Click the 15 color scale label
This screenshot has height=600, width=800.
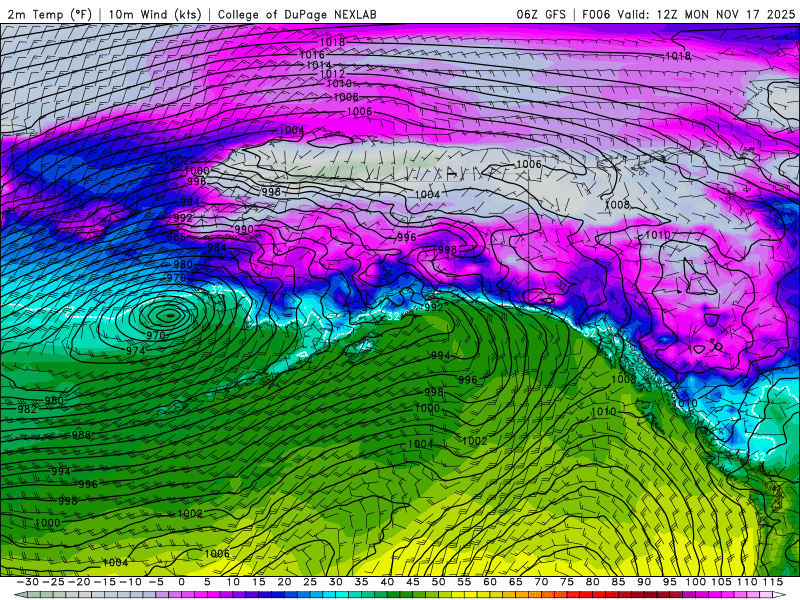(259, 582)
